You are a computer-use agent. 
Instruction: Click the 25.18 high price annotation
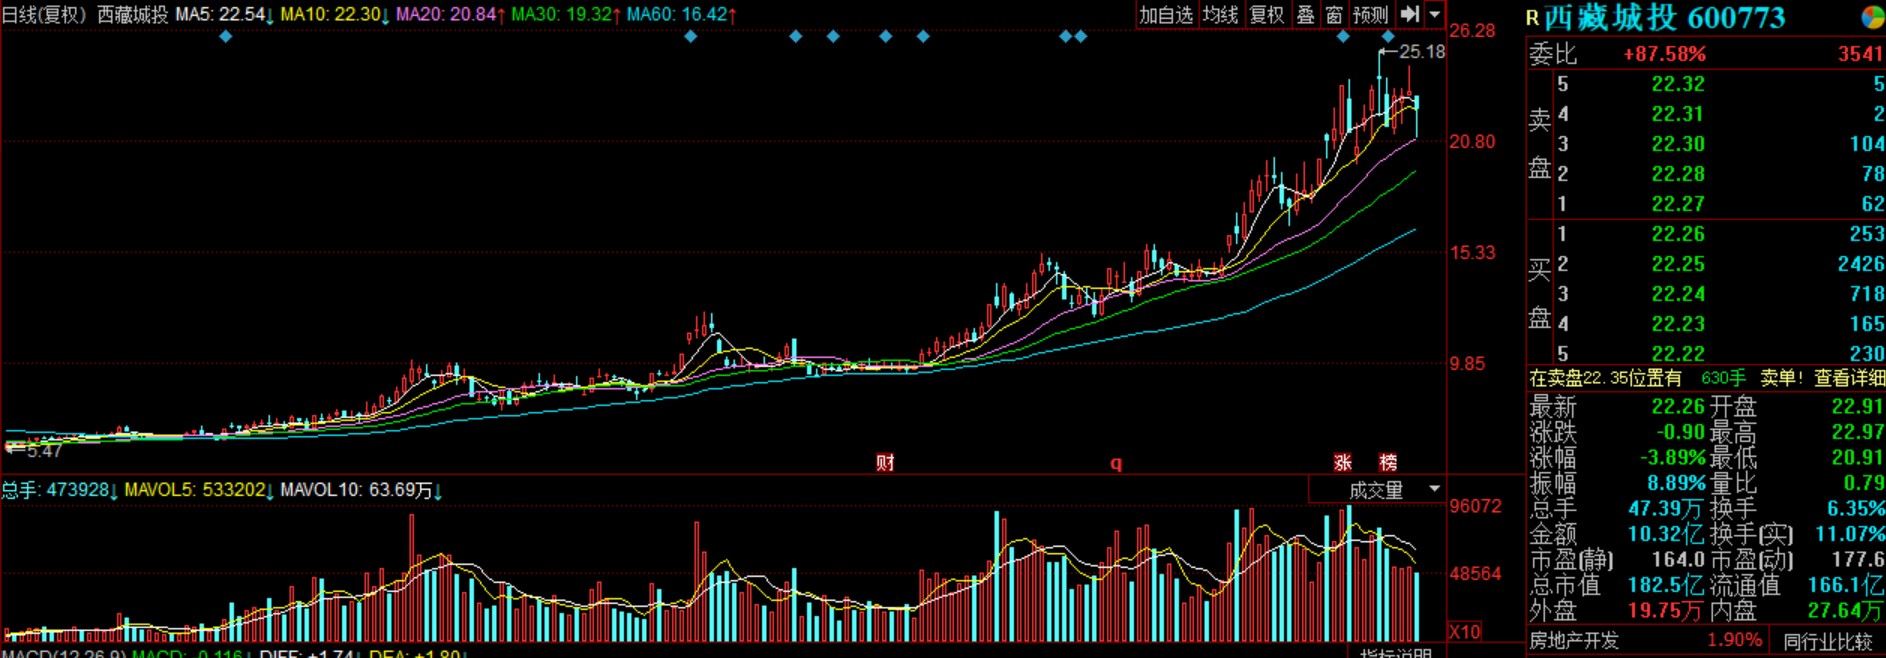[x=1422, y=52]
